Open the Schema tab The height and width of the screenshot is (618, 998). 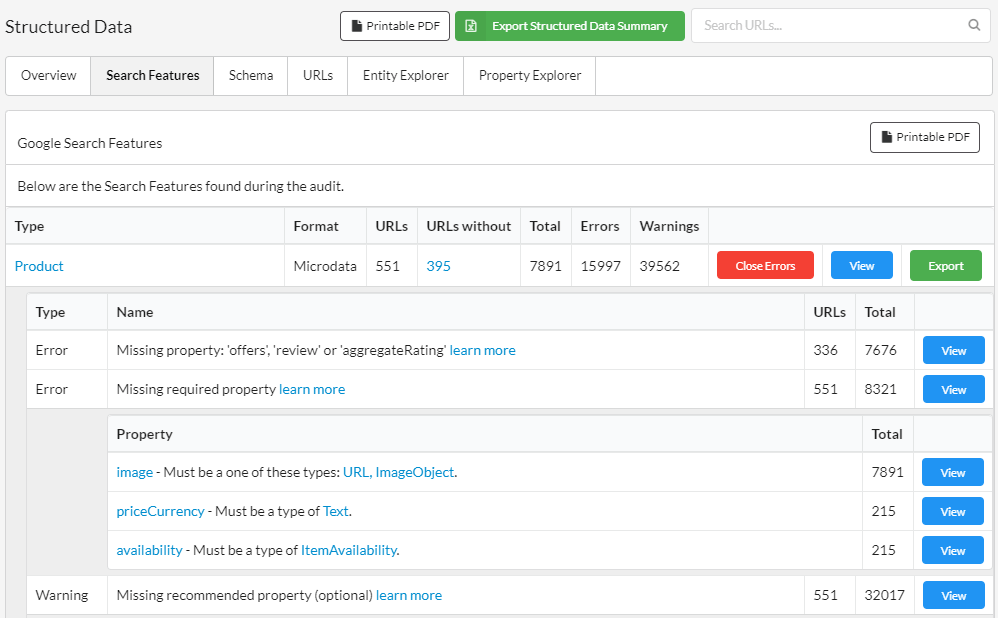(250, 75)
